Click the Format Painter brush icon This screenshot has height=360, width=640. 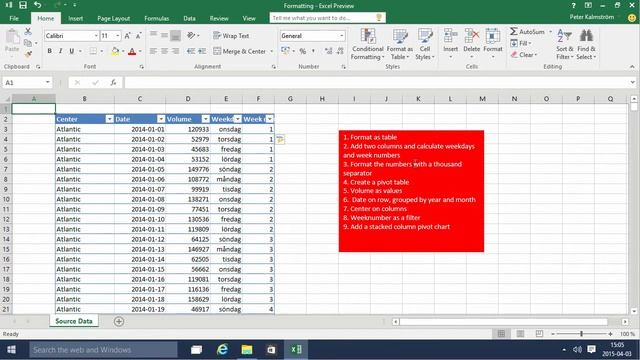pos(28,53)
